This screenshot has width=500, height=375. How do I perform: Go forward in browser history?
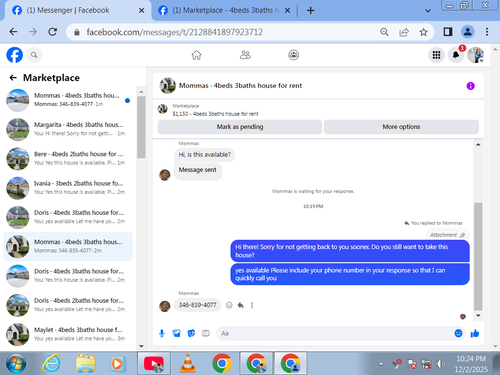[33, 32]
